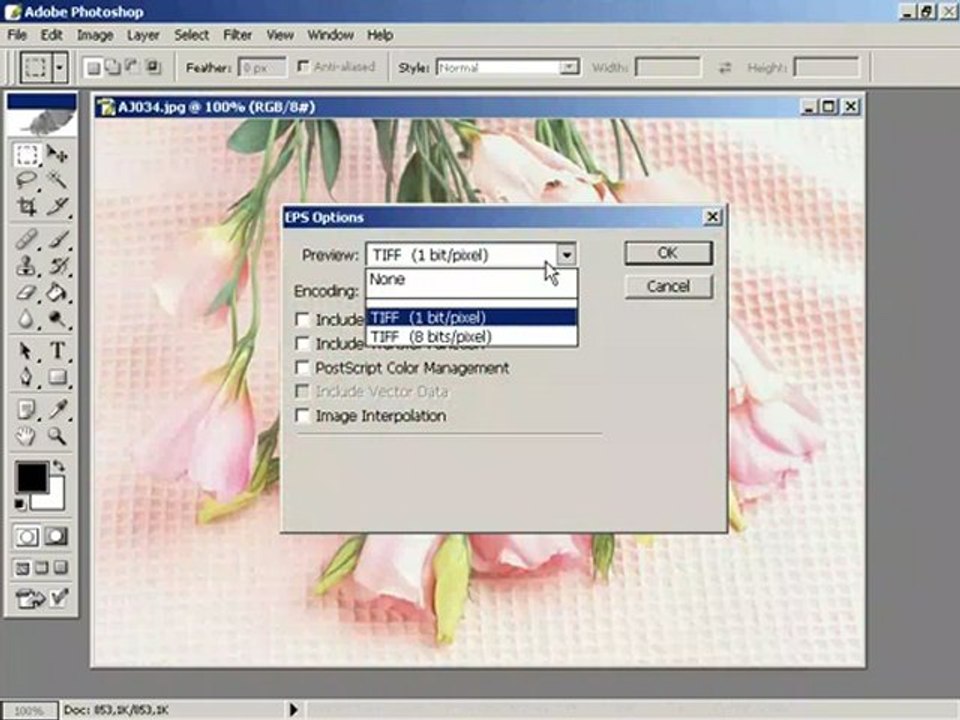
Task: Select the Zoom tool
Action: (57, 435)
